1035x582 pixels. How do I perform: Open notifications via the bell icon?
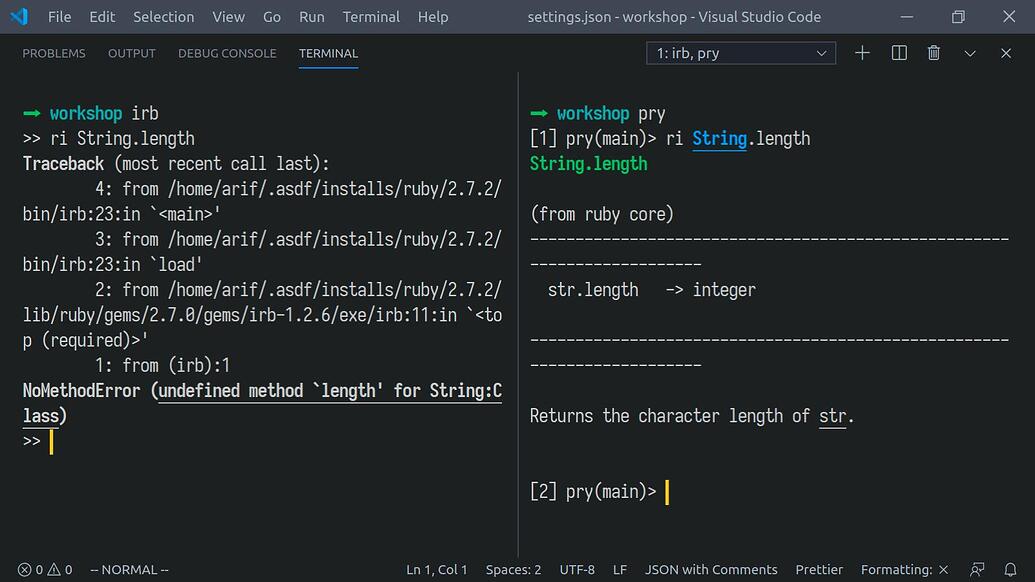tap(1008, 569)
